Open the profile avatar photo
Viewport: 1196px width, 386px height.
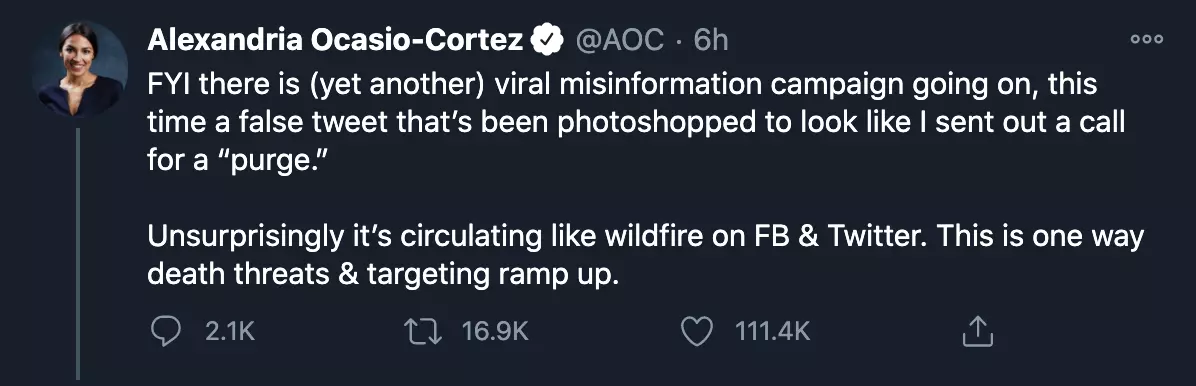(80, 69)
